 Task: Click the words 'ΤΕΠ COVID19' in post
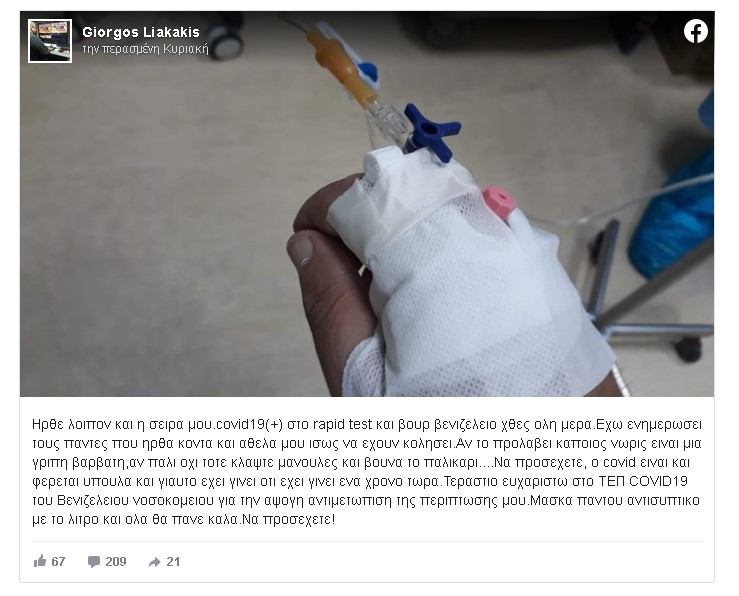(x=643, y=481)
